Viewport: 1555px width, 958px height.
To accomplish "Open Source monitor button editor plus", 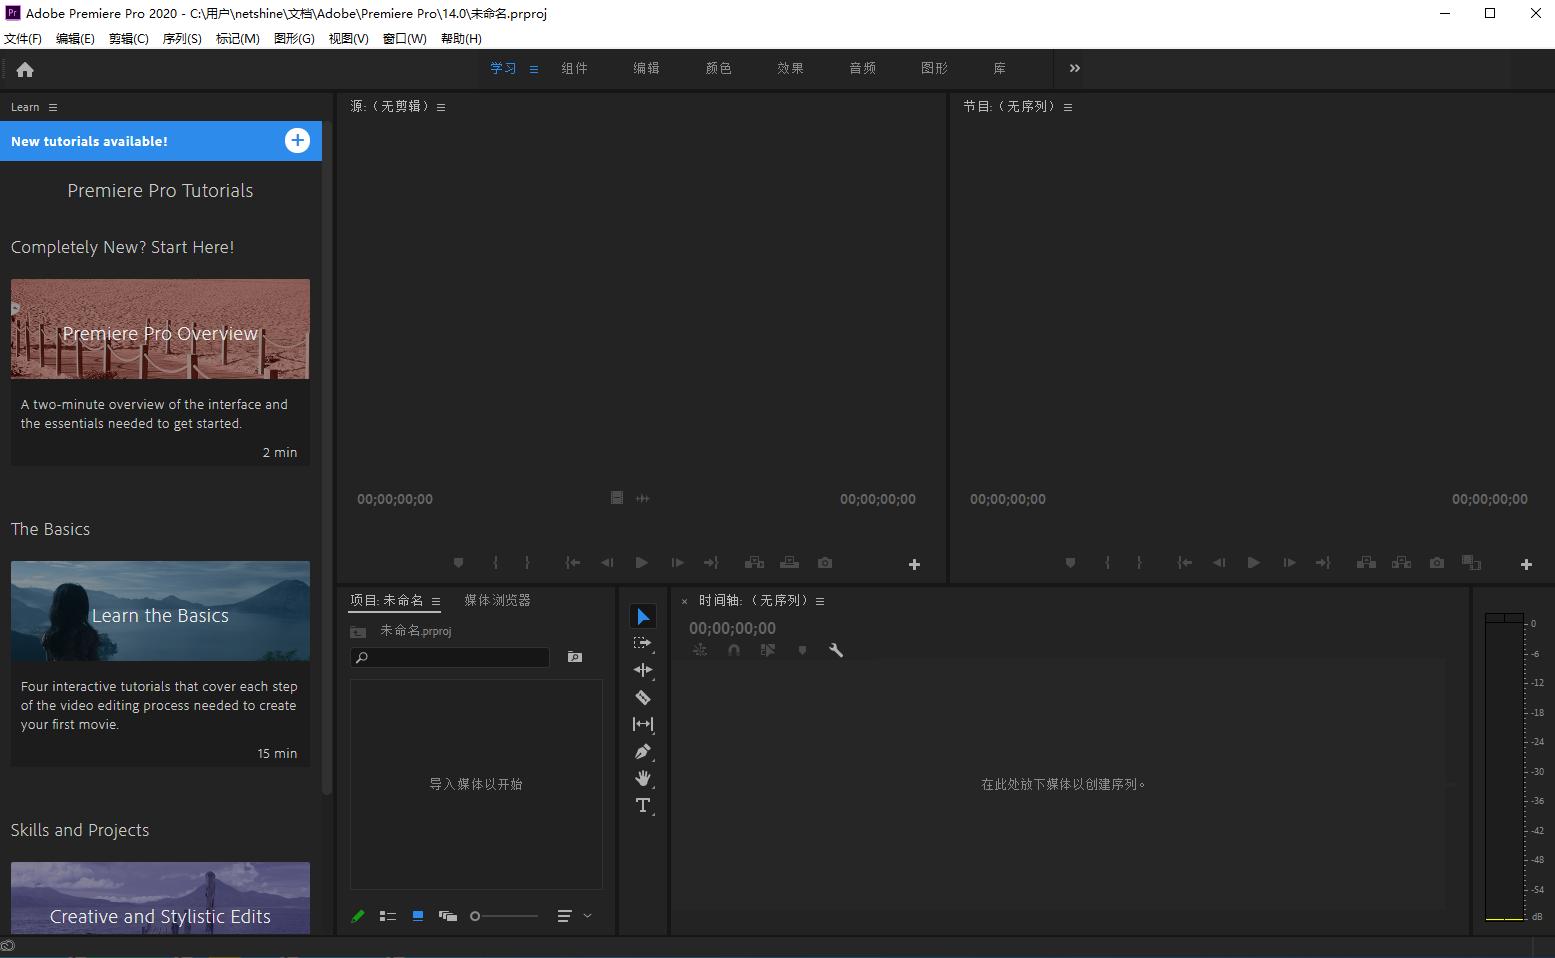I will point(914,565).
